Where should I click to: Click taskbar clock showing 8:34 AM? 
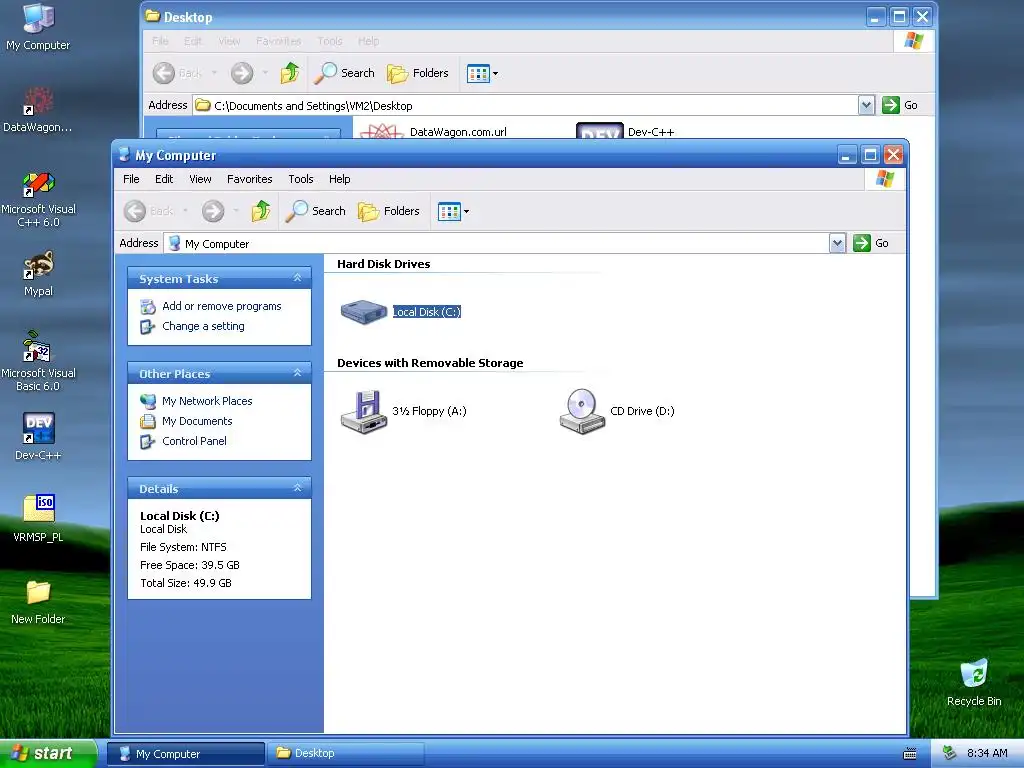click(x=987, y=754)
